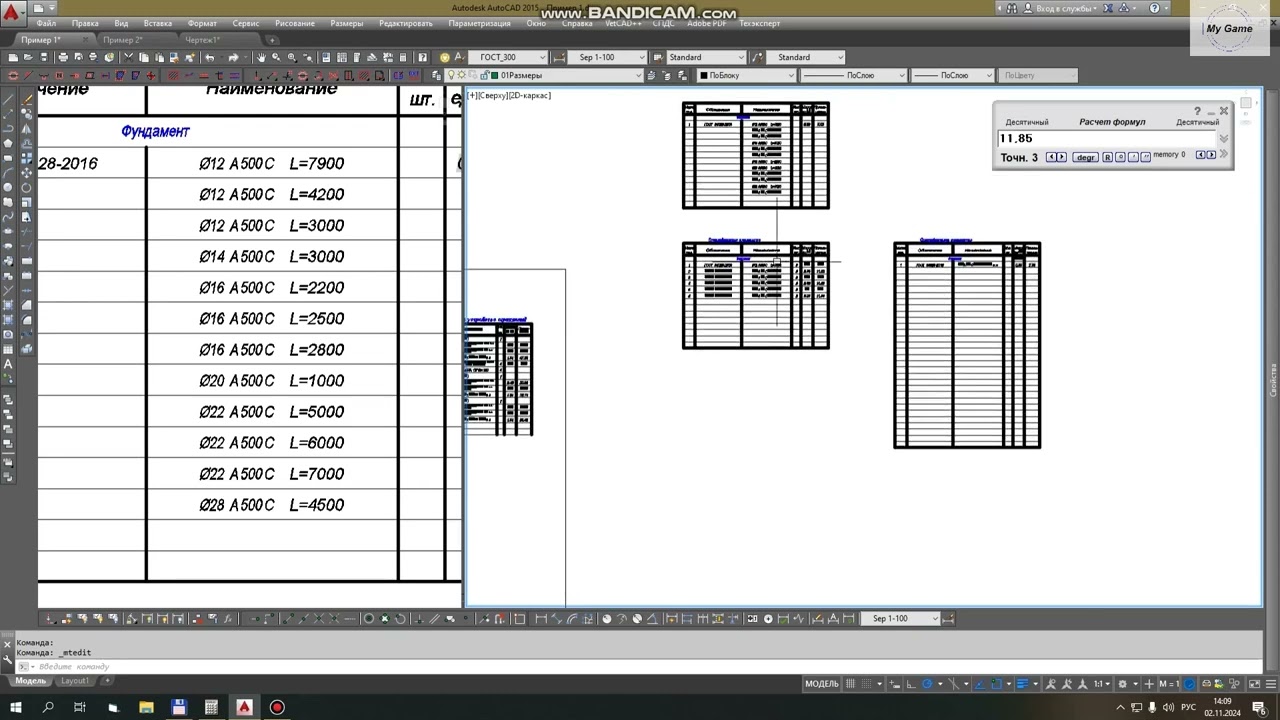
Task: Click Windows search icon in taskbar
Action: point(47,707)
